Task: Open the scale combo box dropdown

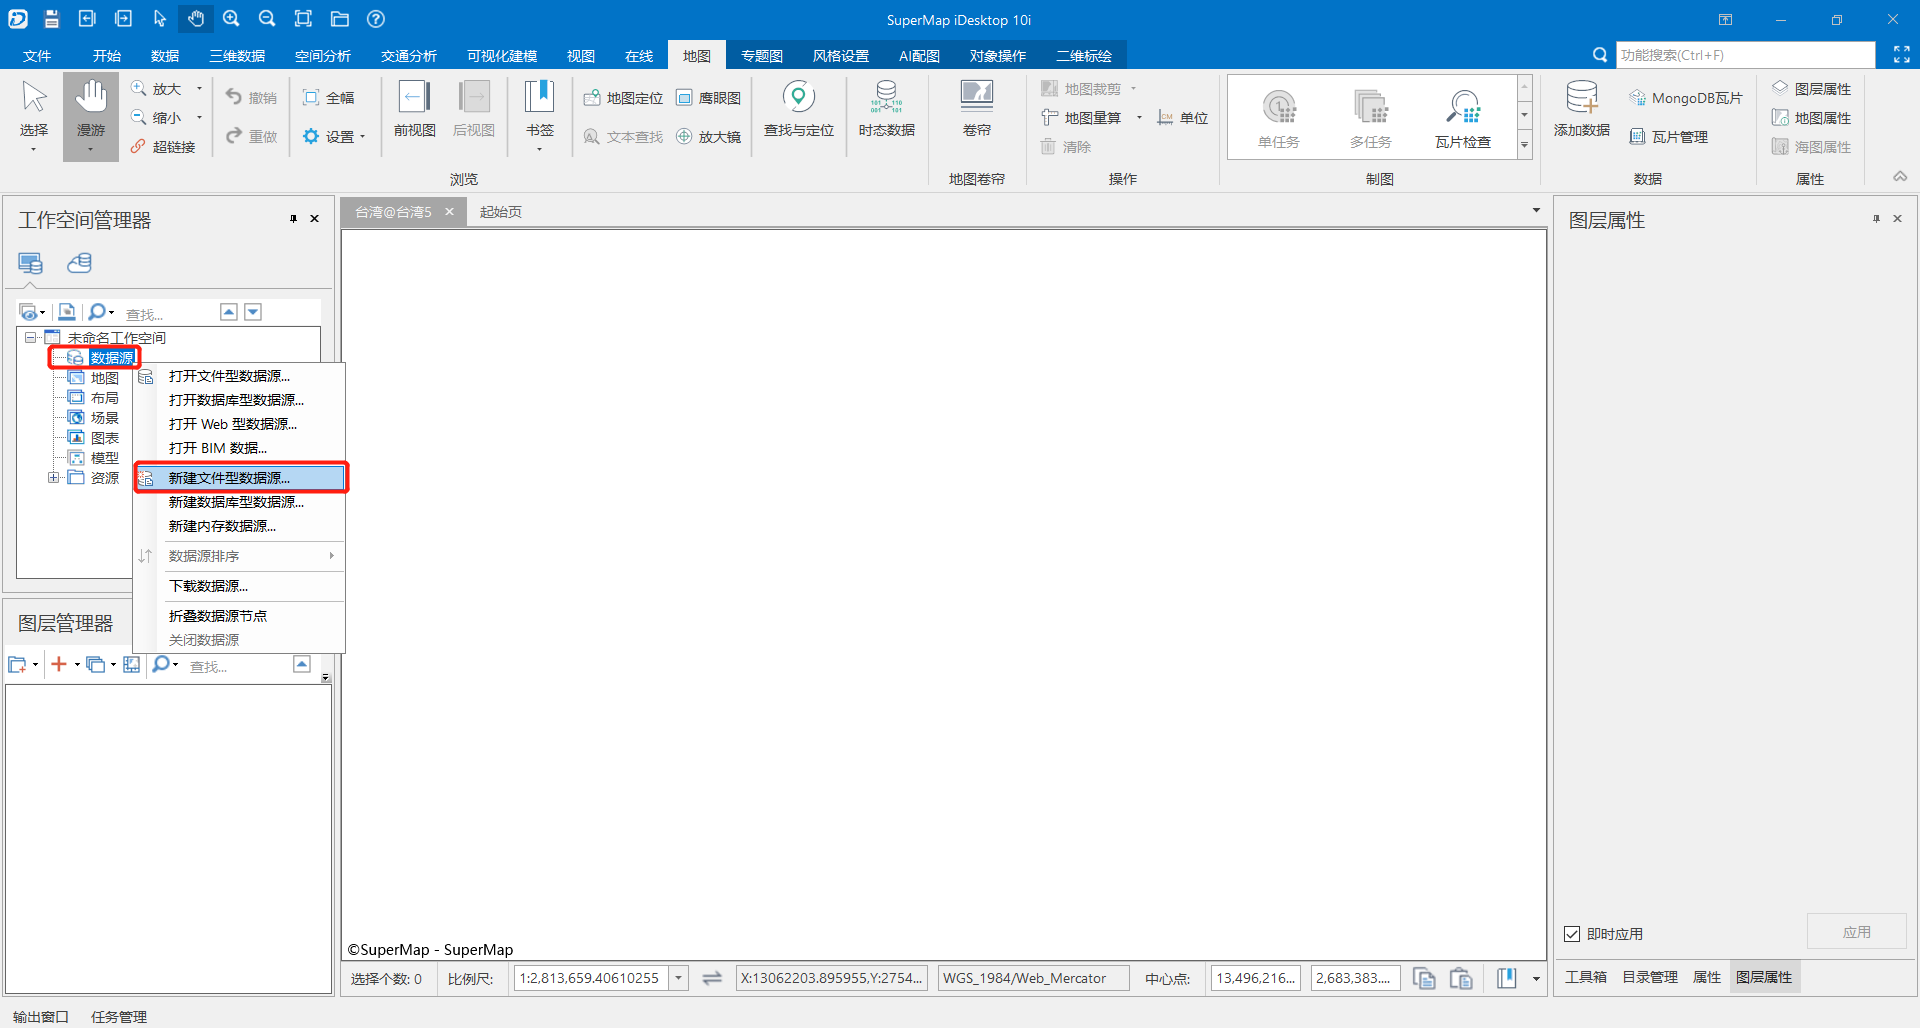Action: (x=679, y=978)
